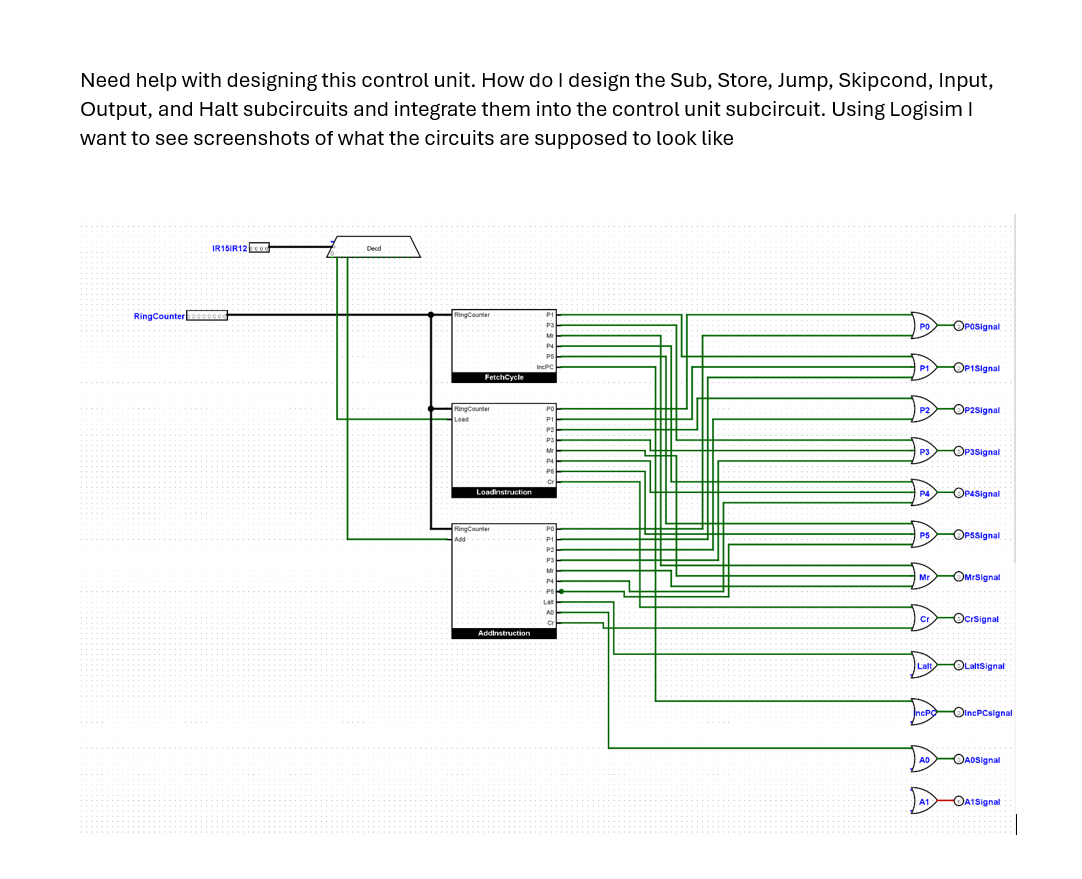Click the Decd decoder component
Screen dimensions: 1082x879
(373, 247)
